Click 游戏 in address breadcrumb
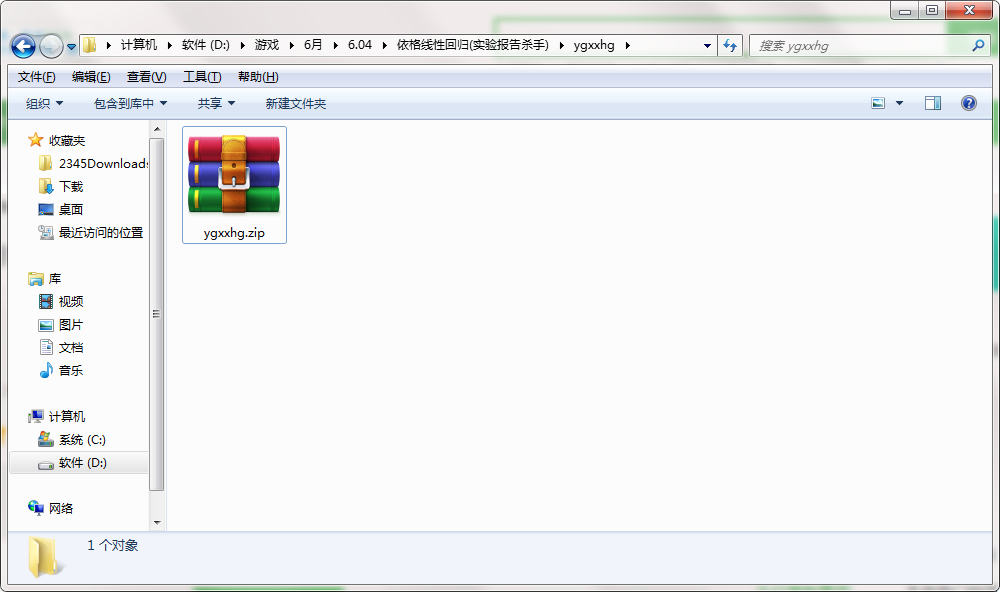1000x592 pixels. click(x=267, y=45)
